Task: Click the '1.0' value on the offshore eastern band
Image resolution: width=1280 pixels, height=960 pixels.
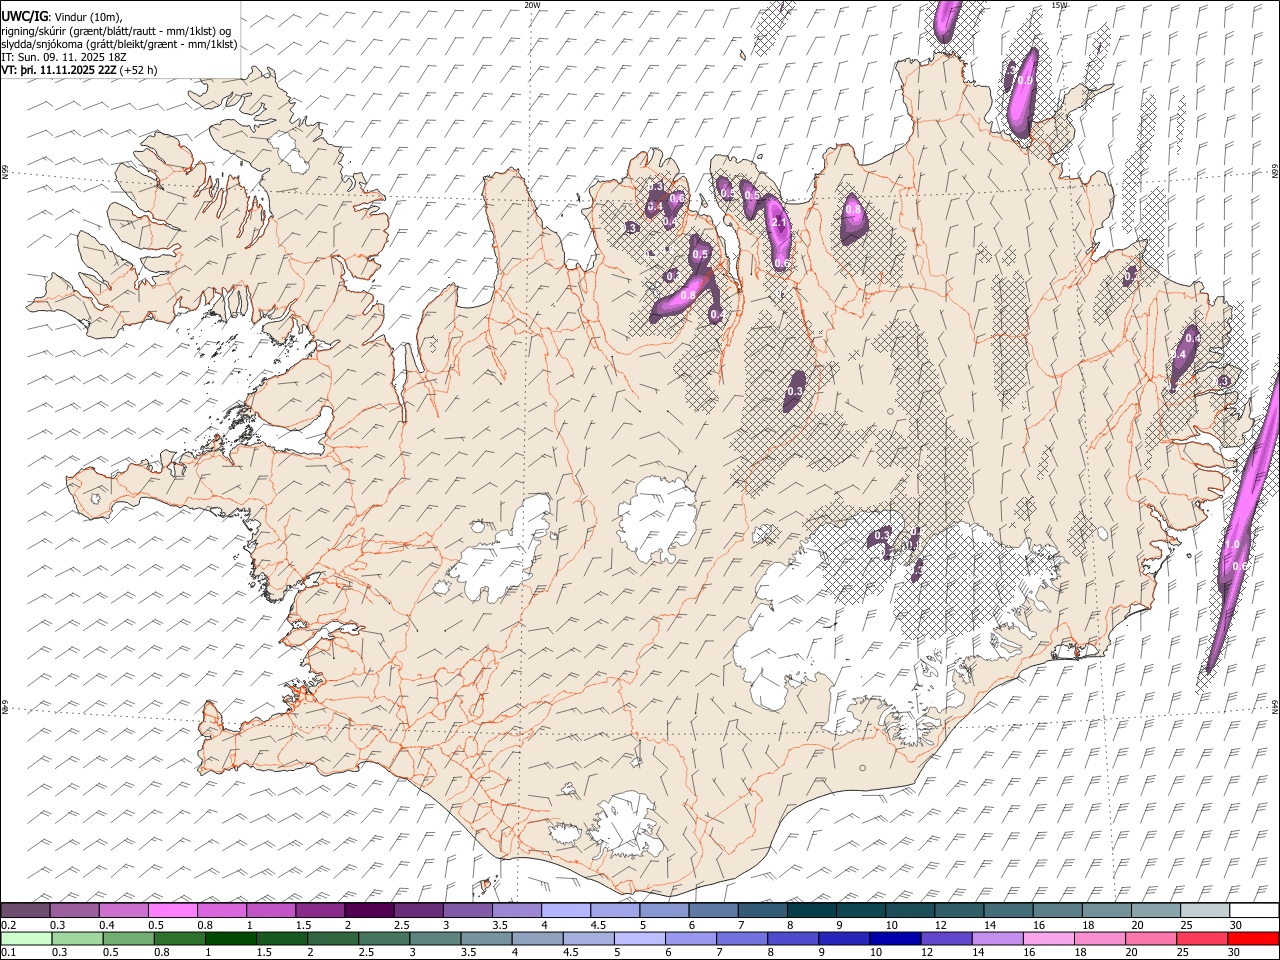Action: (x=1233, y=545)
